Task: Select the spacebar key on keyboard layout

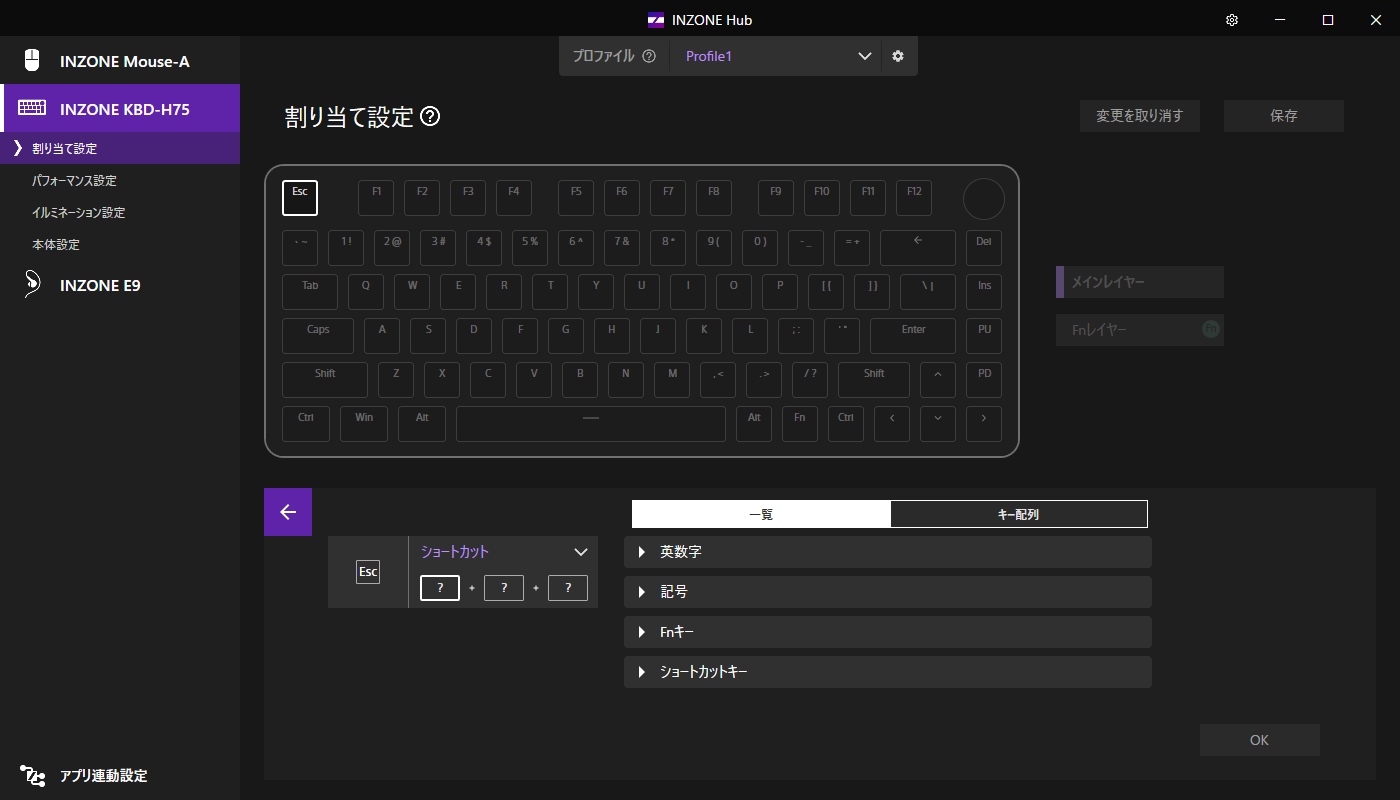Action: click(x=591, y=424)
